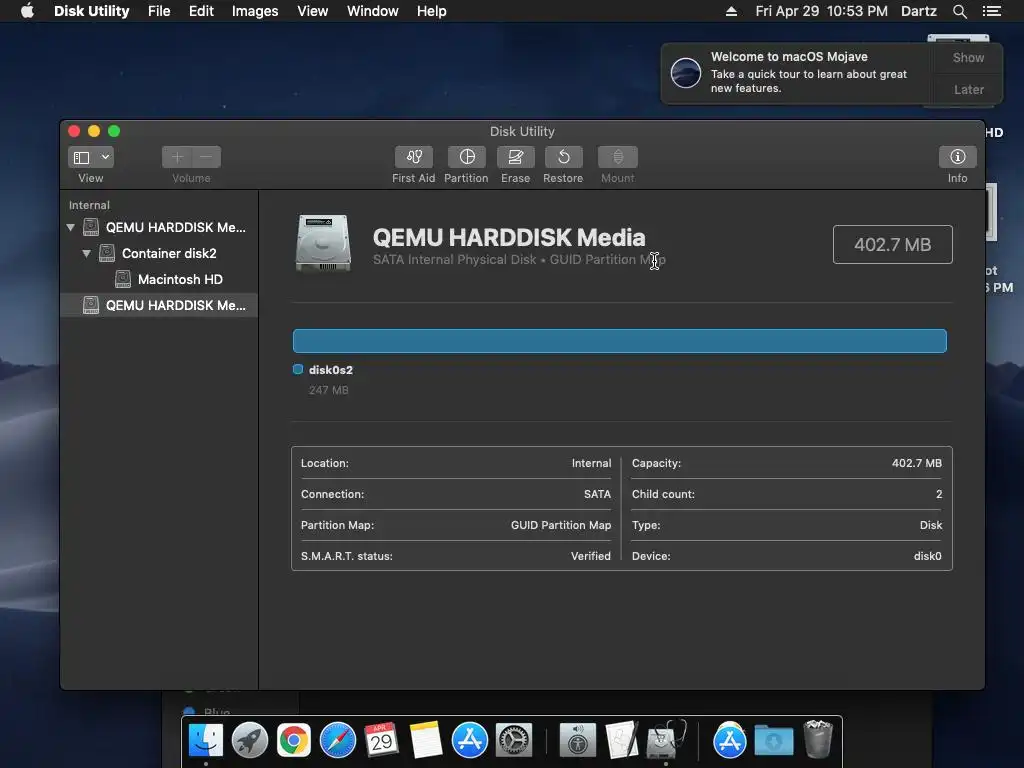Open the Edit menu

coord(201,11)
